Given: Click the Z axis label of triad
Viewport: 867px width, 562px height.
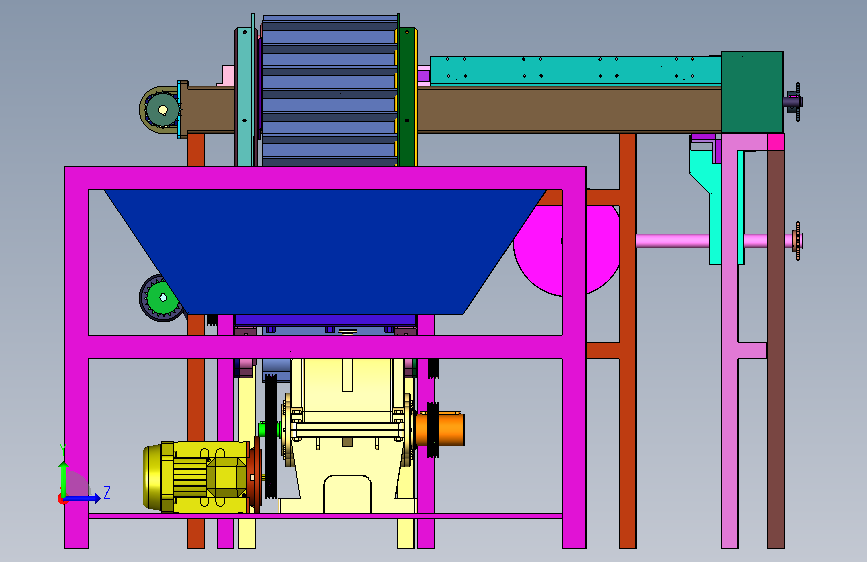Looking at the screenshot, I should (x=107, y=492).
